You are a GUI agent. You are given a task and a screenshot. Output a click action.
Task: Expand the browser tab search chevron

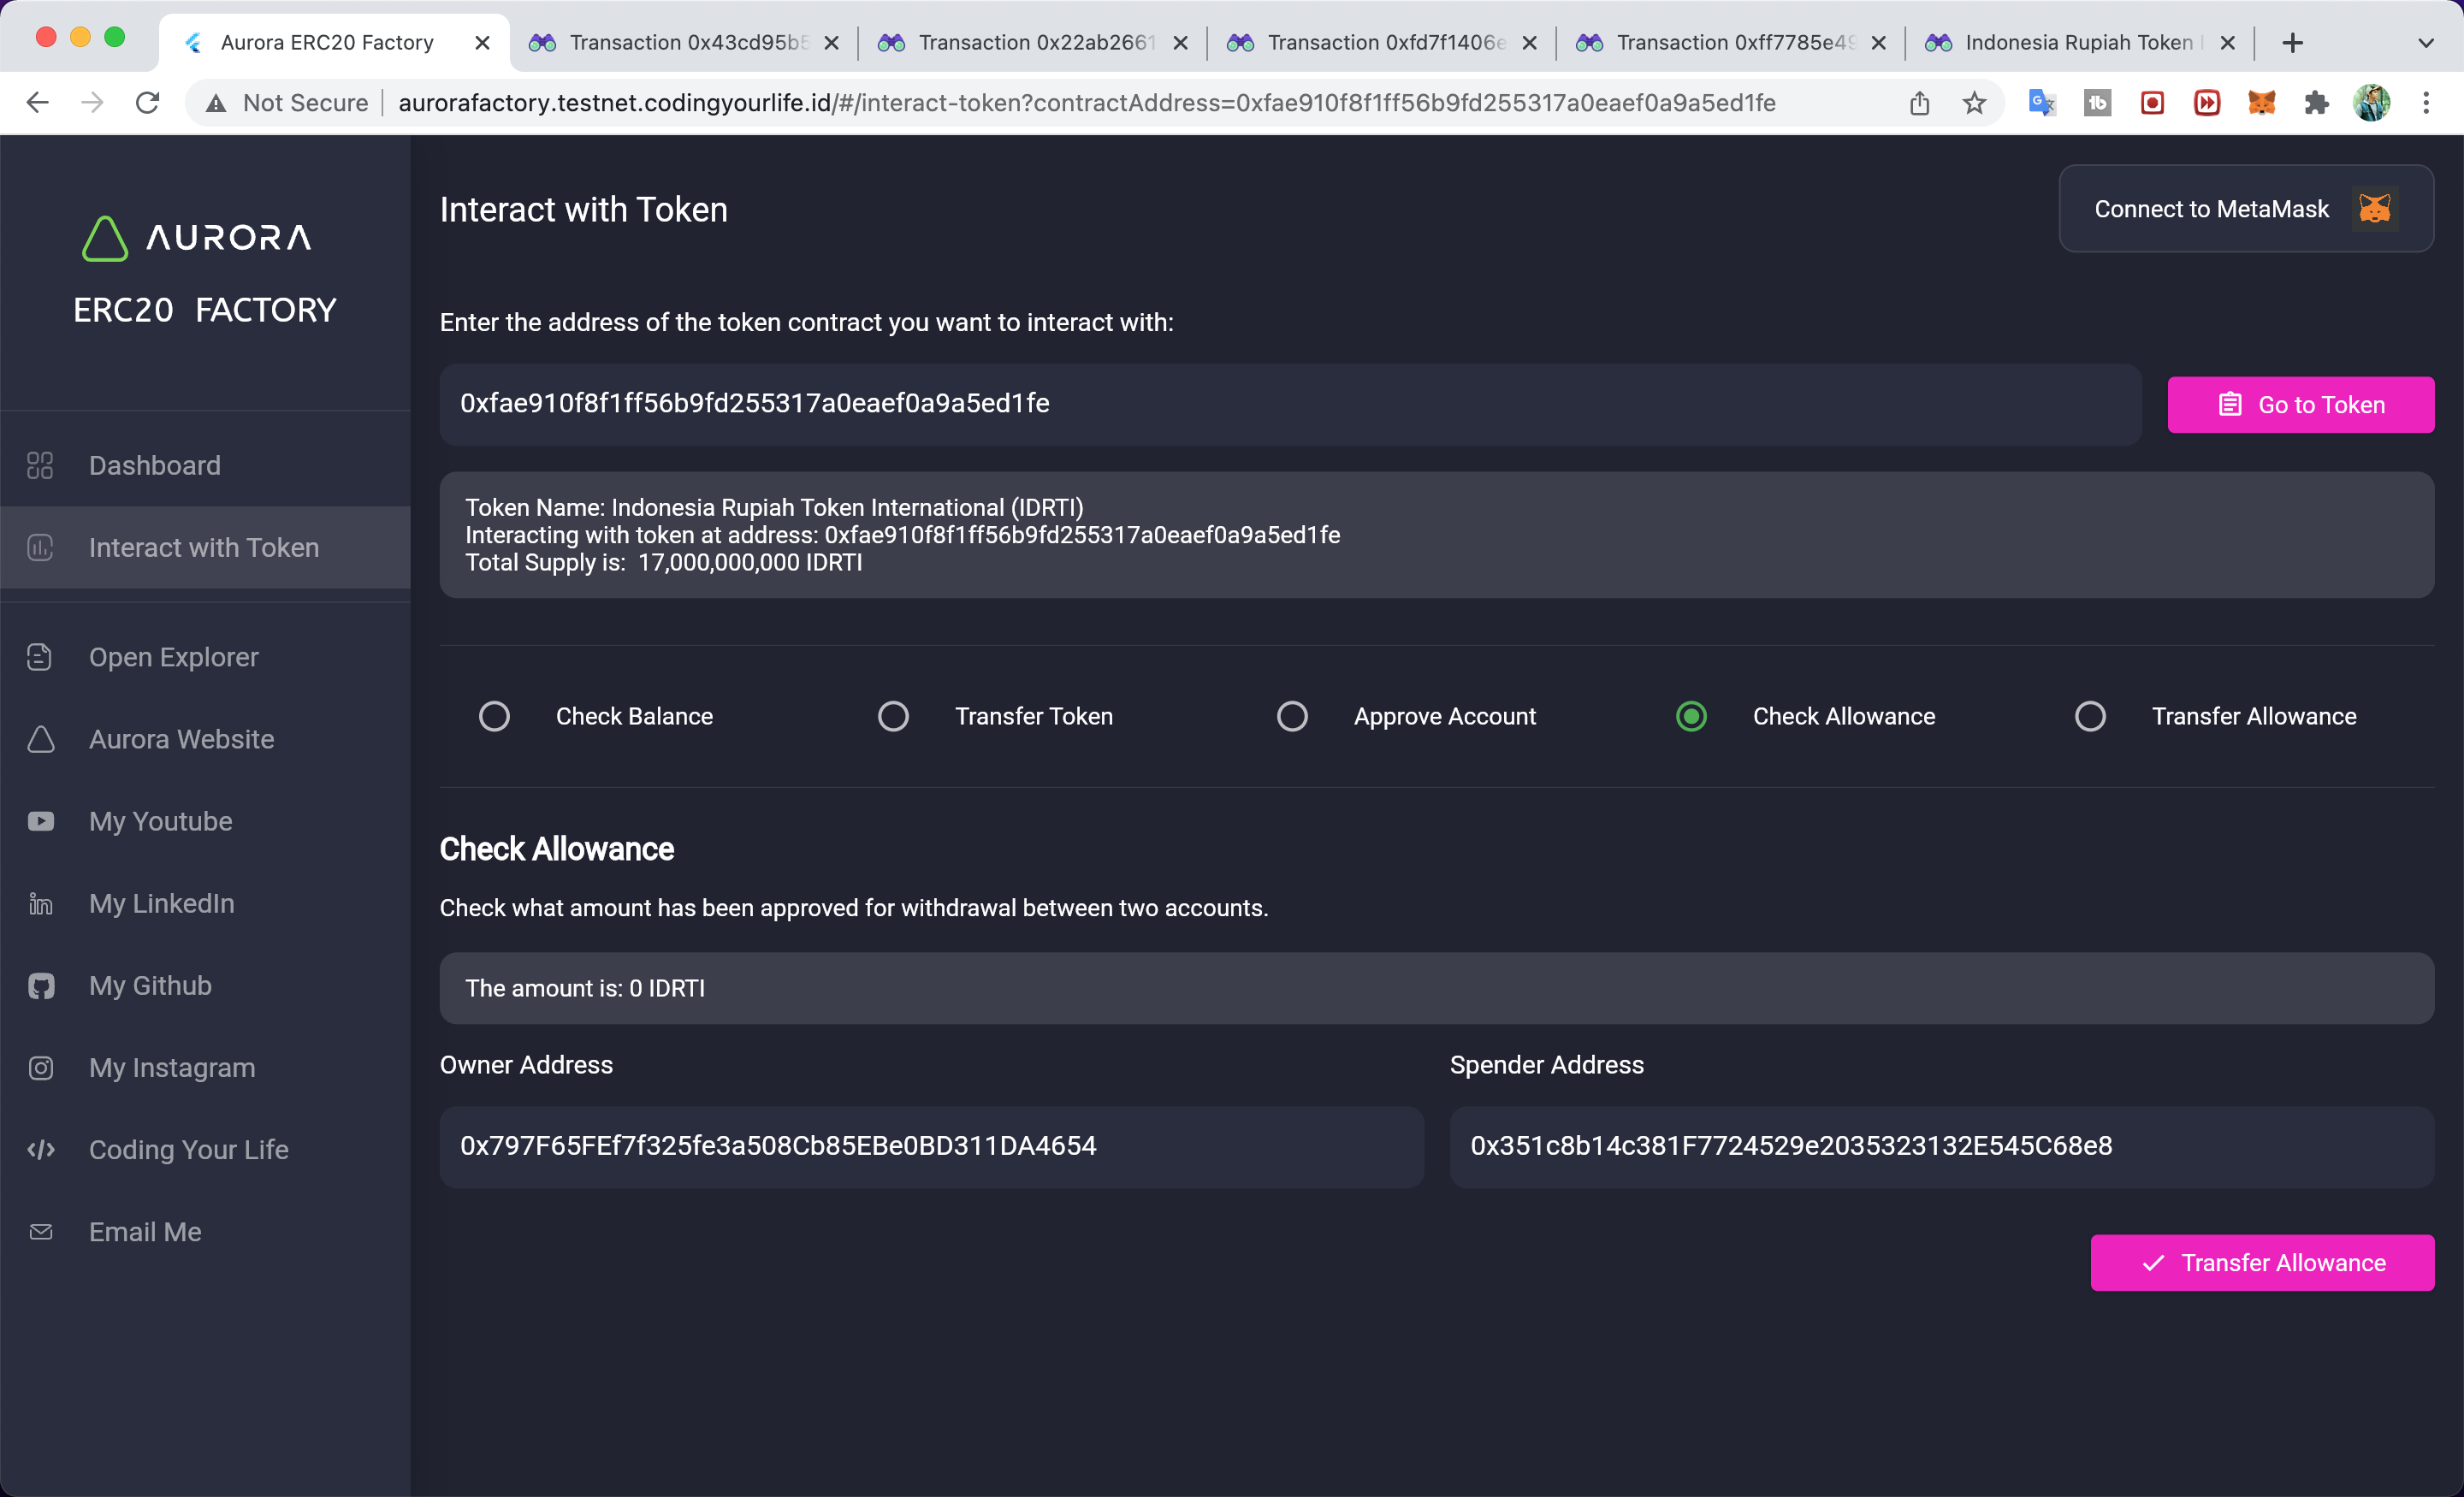pyautogui.click(x=2425, y=43)
